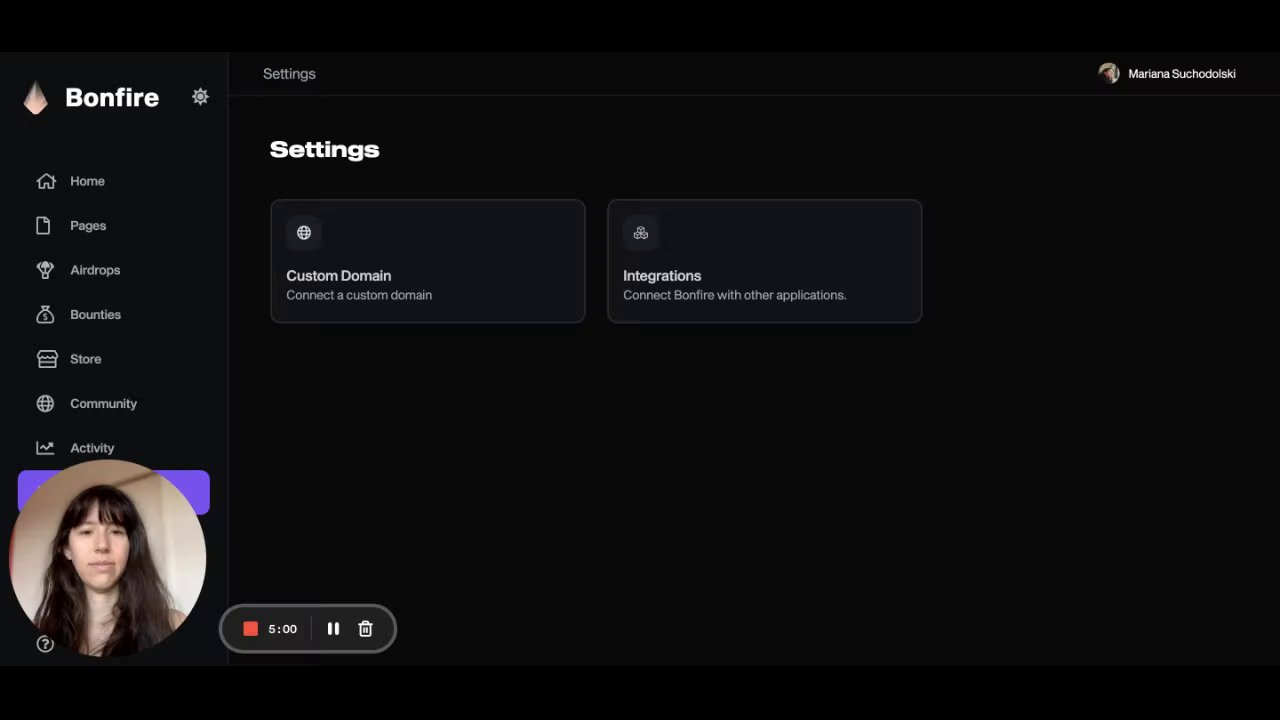Screen dimensions: 1280x720
Task: Click the Activity chart icon
Action: point(45,448)
